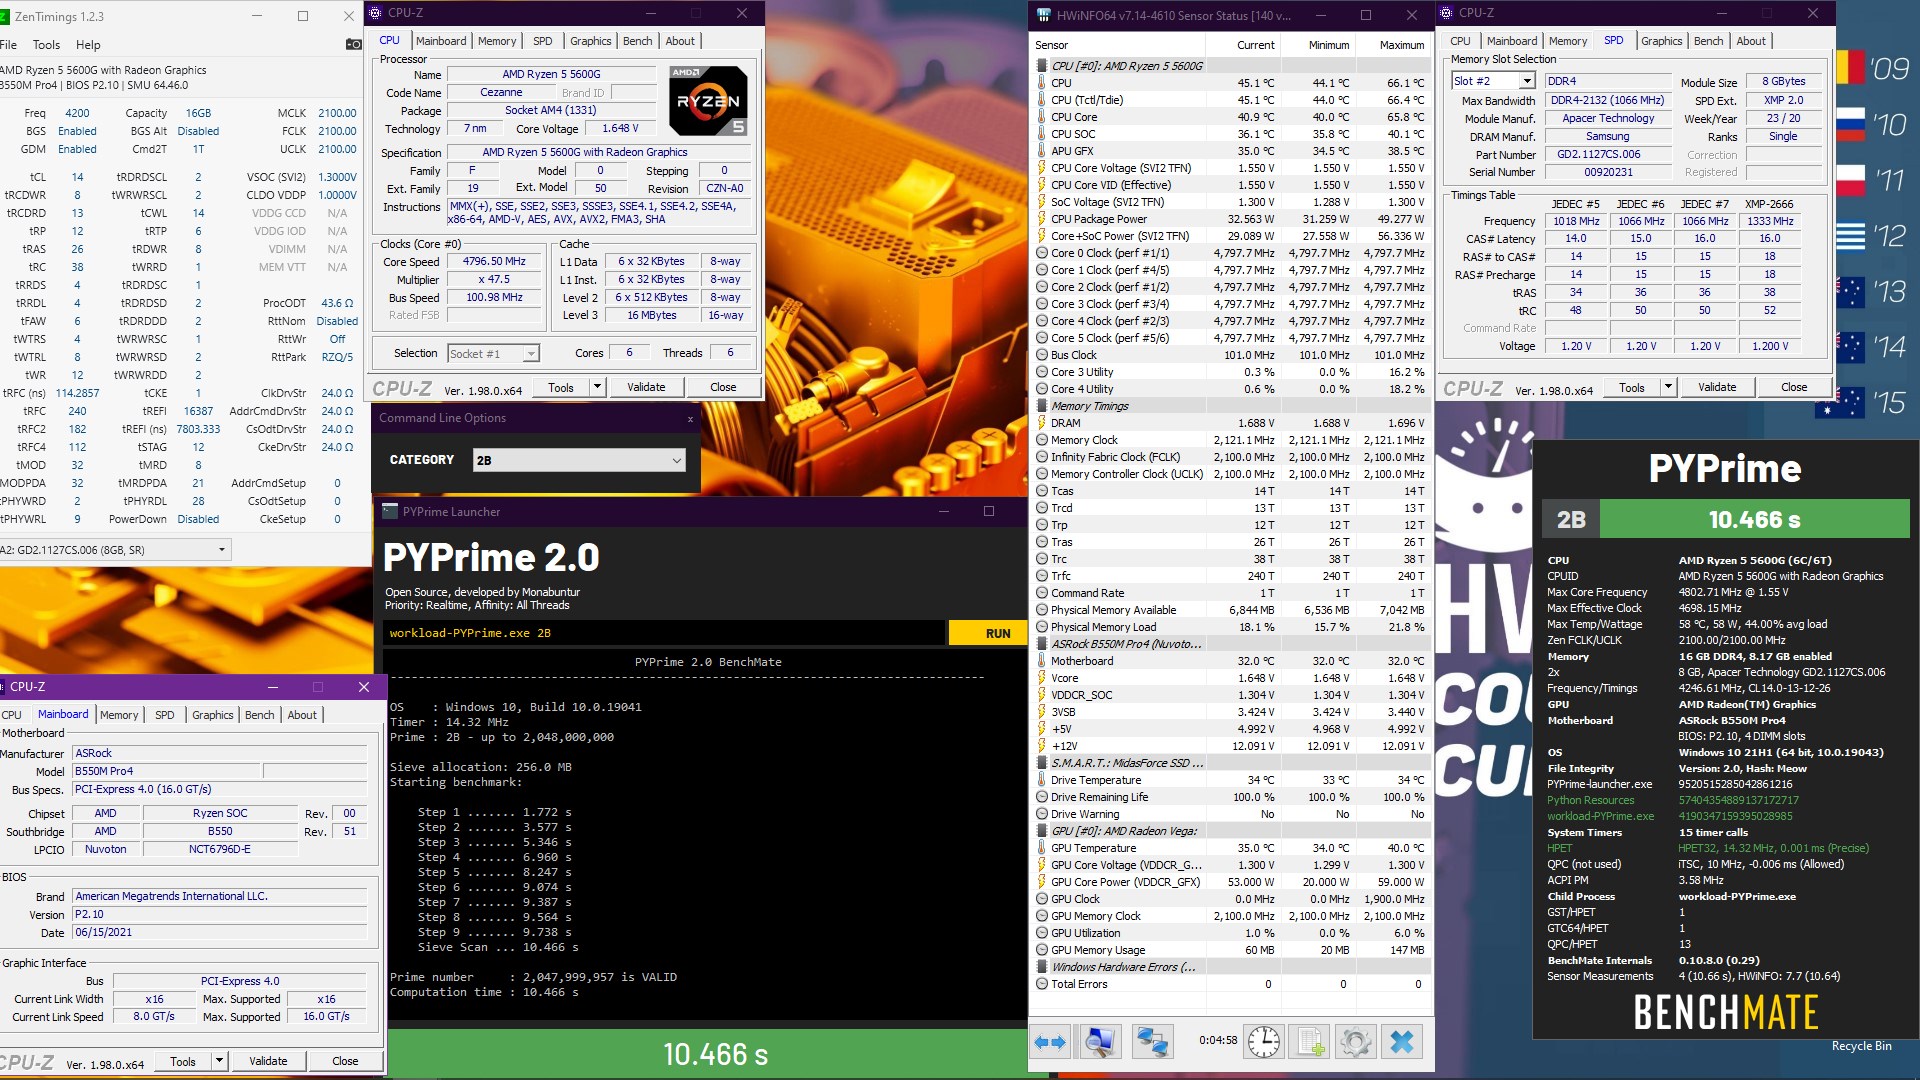Close the Command Line Options panel
Viewport: 1920px width, 1080px height.
click(x=690, y=419)
